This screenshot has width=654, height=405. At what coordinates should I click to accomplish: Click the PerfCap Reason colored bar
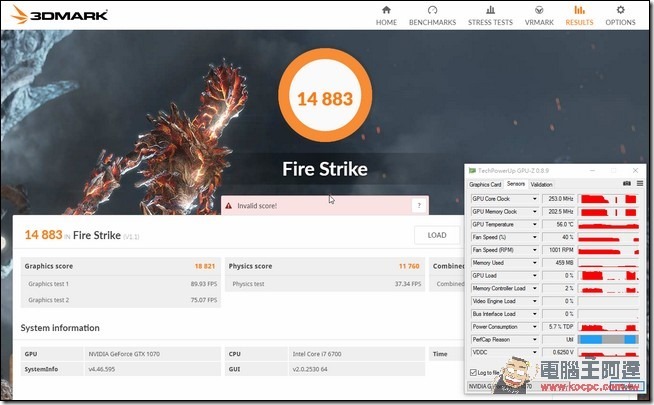tap(608, 340)
